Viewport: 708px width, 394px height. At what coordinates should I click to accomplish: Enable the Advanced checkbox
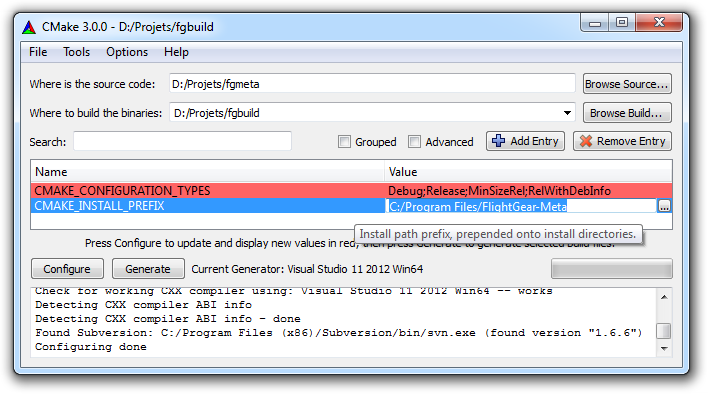tap(414, 142)
